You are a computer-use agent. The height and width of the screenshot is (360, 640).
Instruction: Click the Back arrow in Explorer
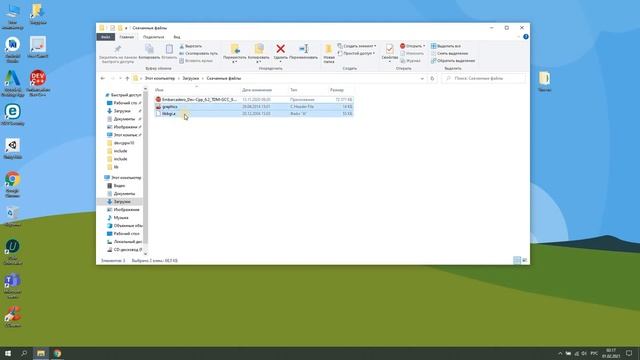(x=102, y=78)
